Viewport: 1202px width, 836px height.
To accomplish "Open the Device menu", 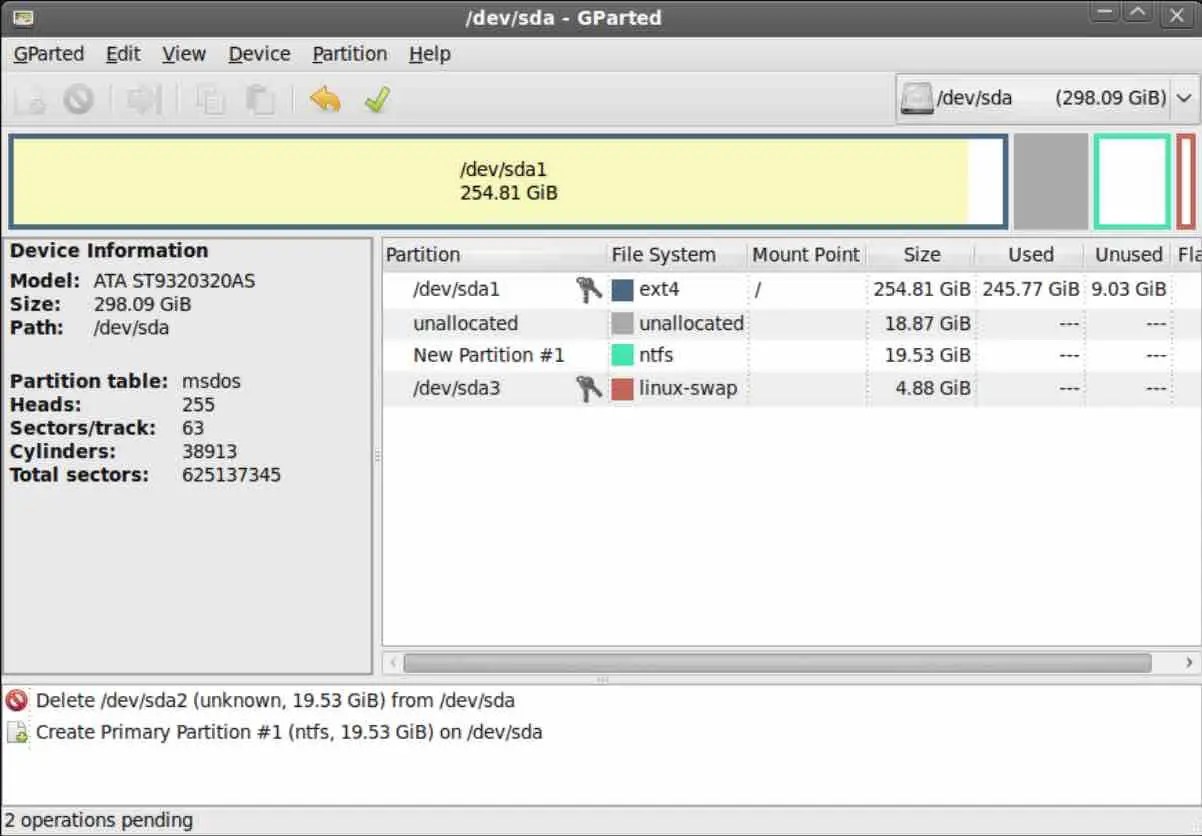I will click(259, 53).
